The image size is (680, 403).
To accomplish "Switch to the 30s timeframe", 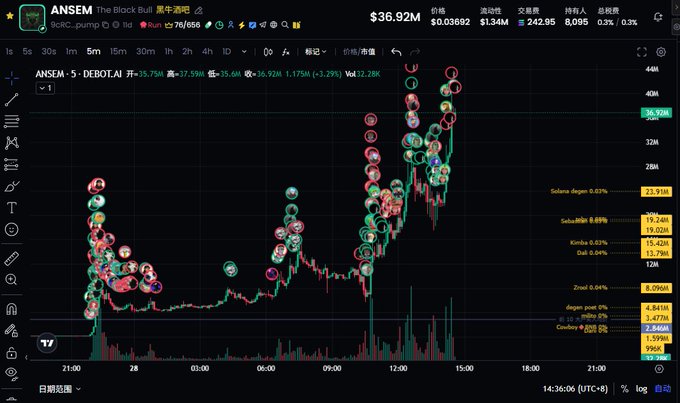I will pos(49,52).
